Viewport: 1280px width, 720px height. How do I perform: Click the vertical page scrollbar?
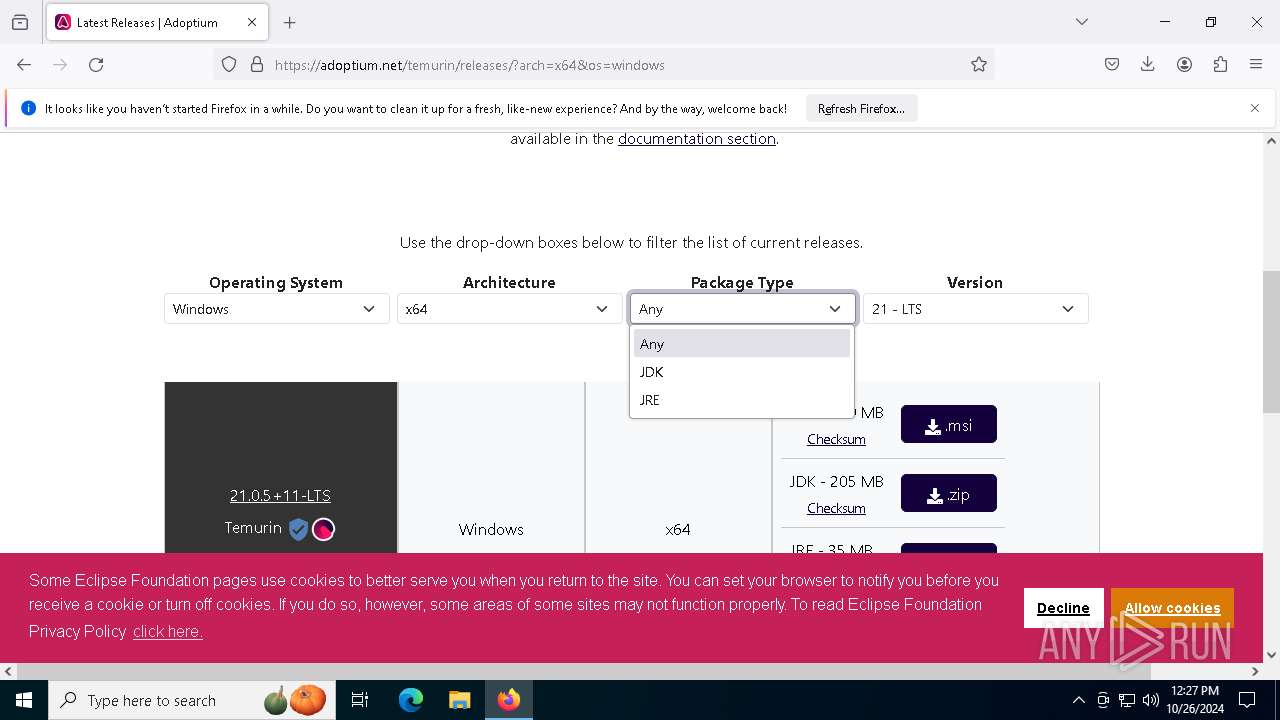1271,342
